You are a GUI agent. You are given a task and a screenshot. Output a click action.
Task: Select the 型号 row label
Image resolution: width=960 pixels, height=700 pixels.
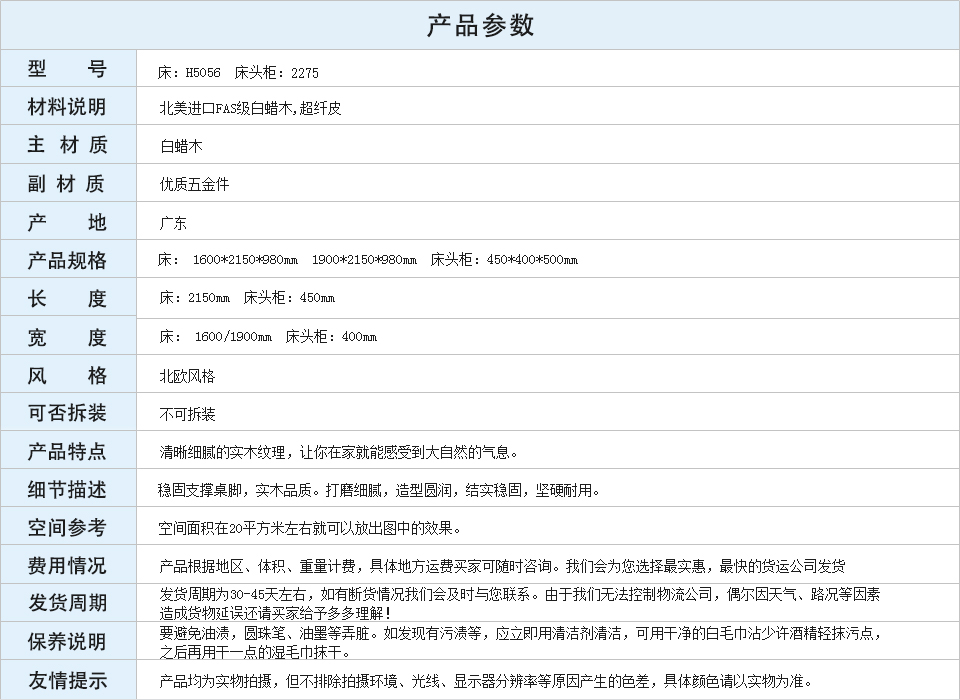tap(67, 69)
